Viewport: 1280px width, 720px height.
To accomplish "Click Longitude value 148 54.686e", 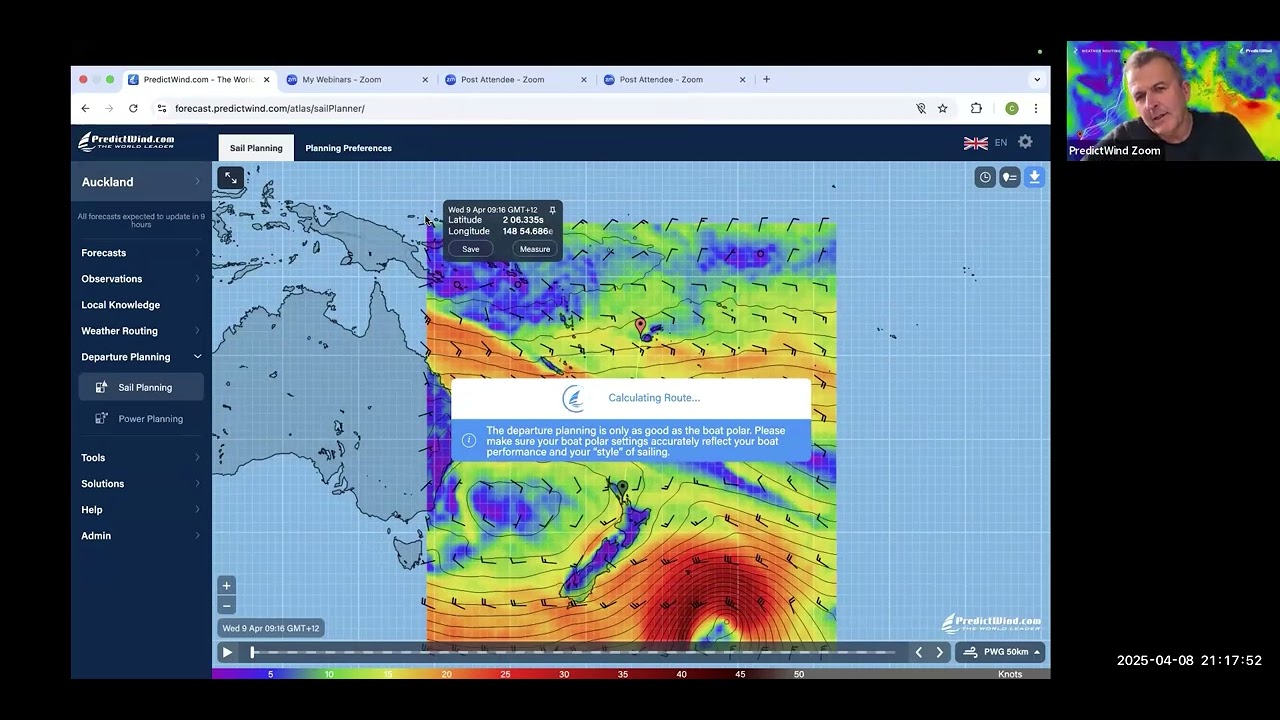I will (x=527, y=231).
